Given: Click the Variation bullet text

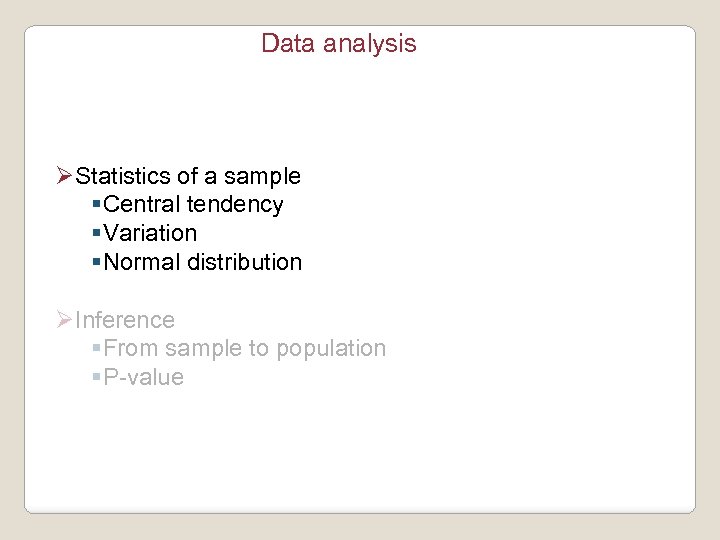Looking at the screenshot, I should click(x=150, y=233).
